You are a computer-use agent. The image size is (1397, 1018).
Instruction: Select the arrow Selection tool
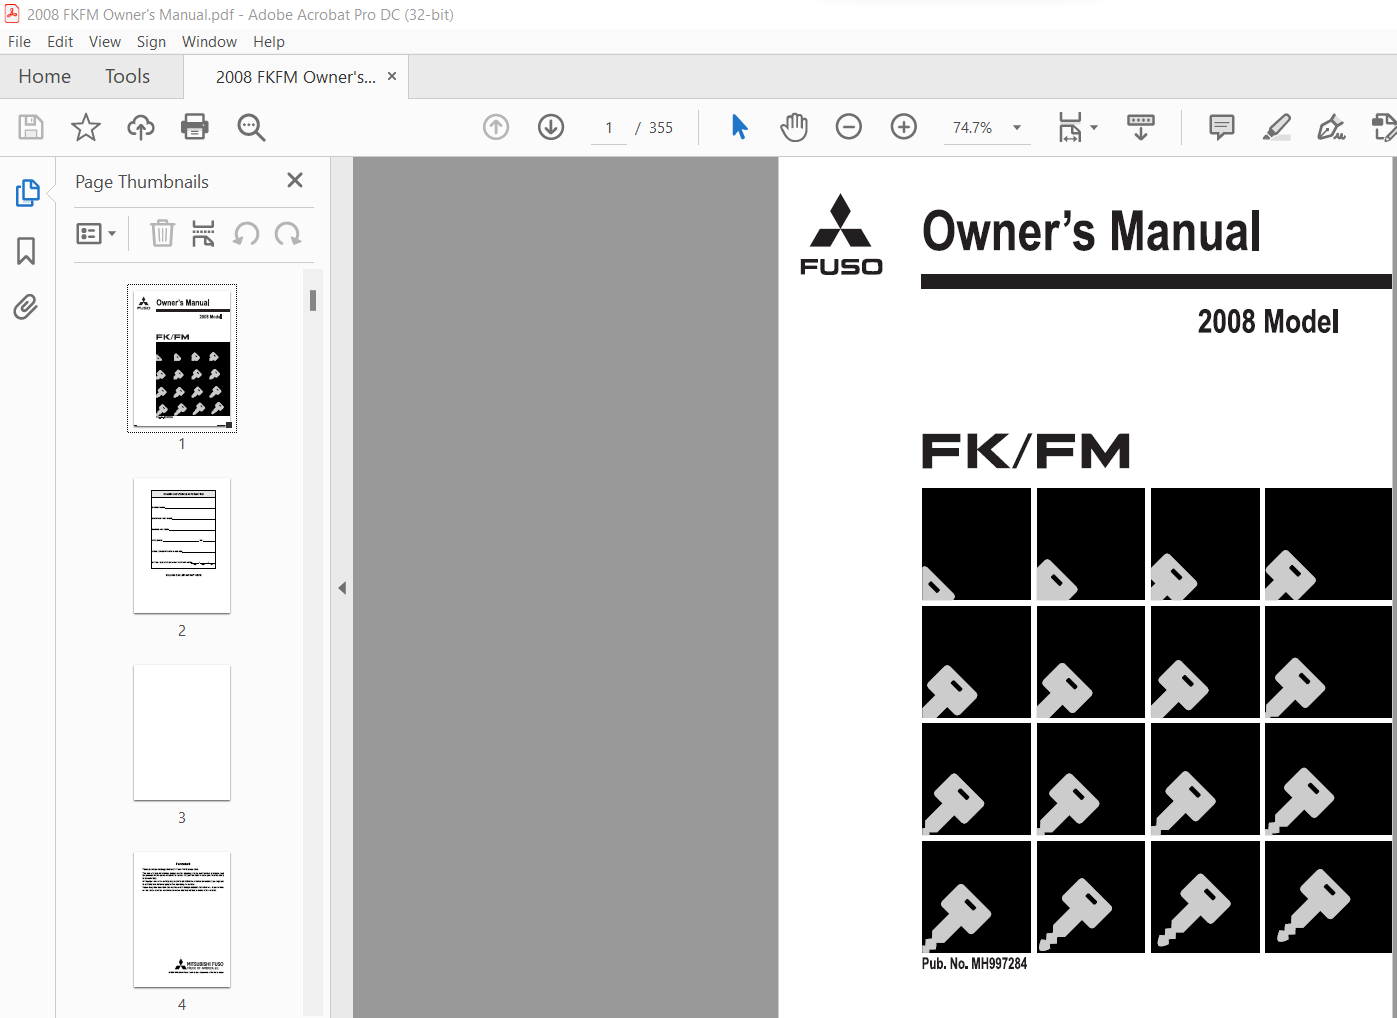(x=739, y=127)
